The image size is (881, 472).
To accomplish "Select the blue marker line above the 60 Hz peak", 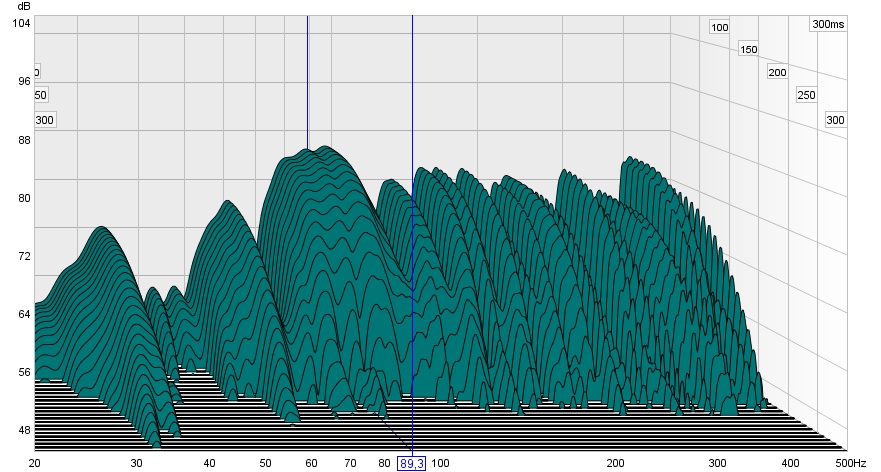I will (x=307, y=83).
